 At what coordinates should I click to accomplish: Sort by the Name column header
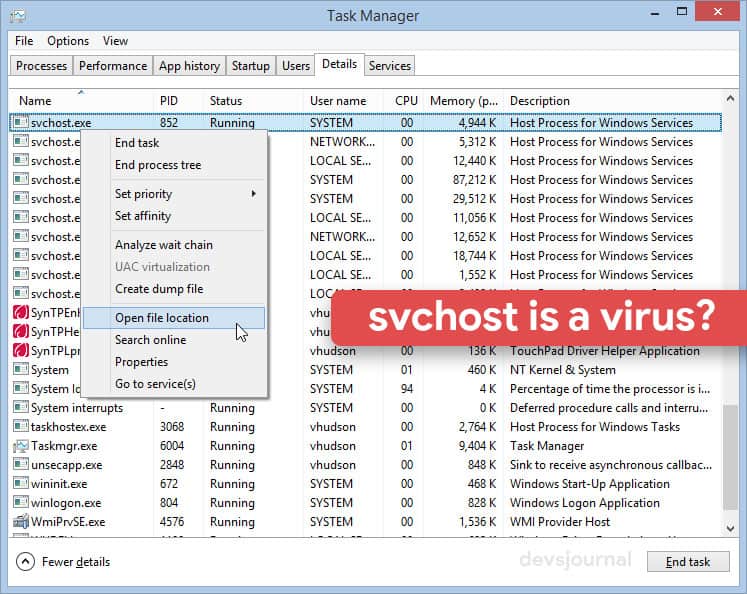(x=36, y=101)
